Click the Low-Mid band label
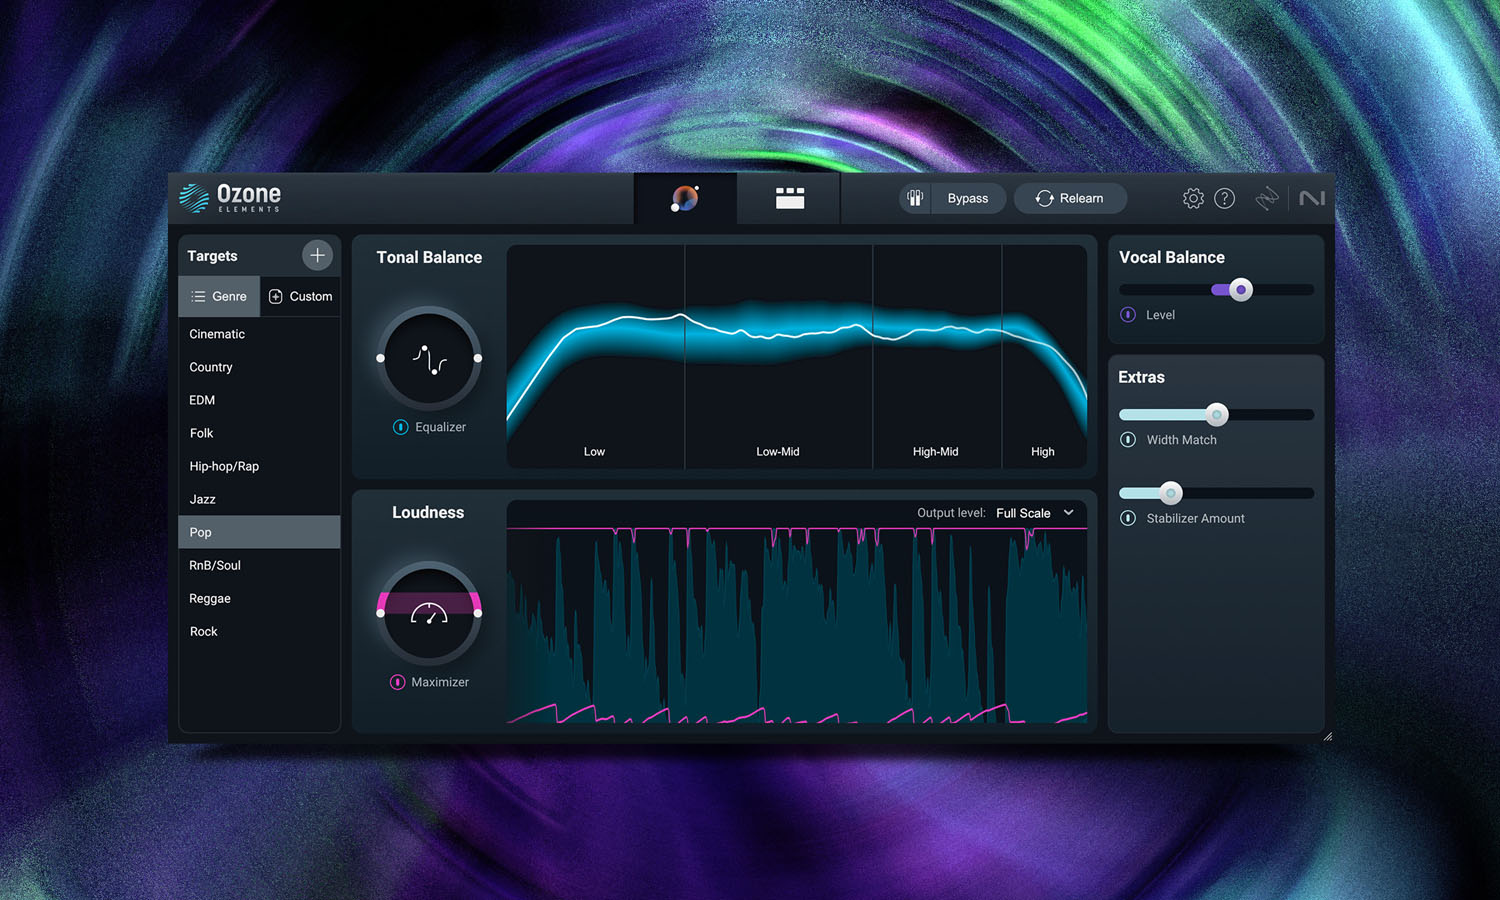The width and height of the screenshot is (1500, 900). (778, 452)
